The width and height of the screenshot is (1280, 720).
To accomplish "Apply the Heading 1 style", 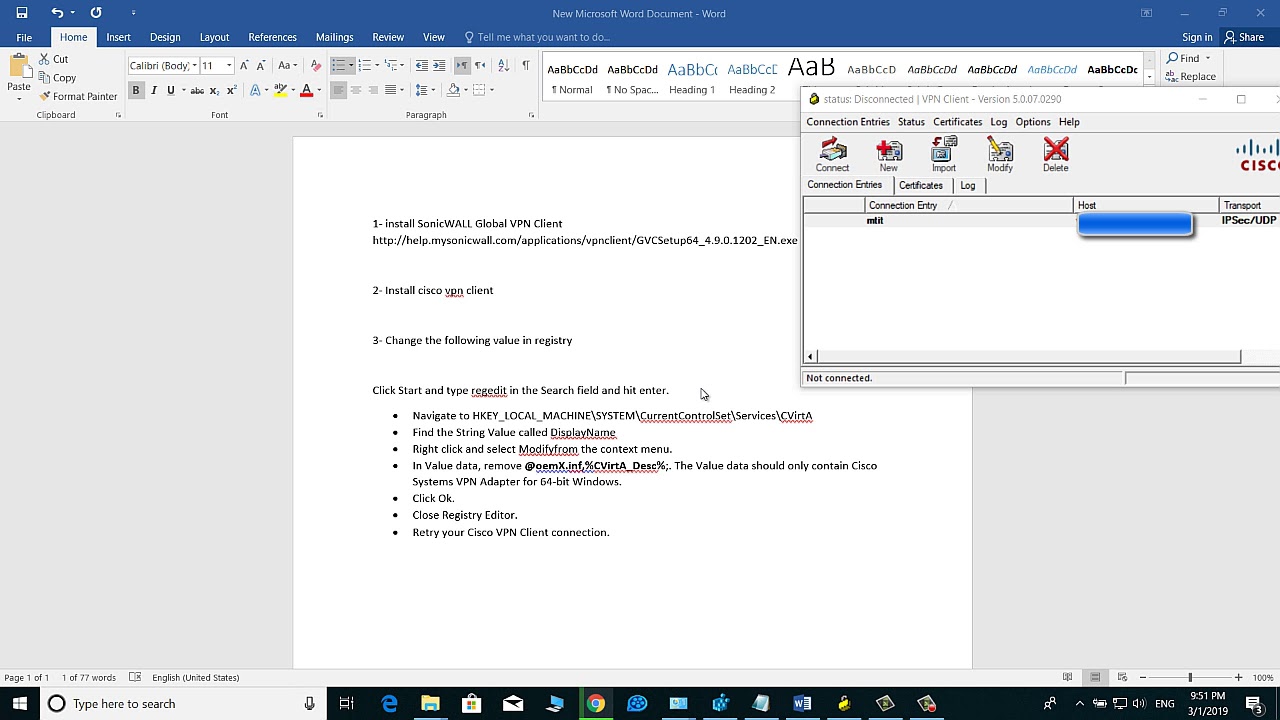I will (692, 78).
